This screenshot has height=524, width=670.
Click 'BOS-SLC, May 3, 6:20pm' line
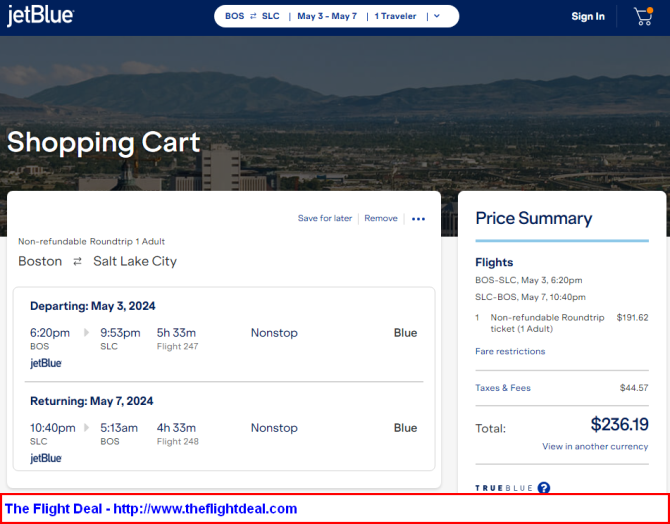529,280
